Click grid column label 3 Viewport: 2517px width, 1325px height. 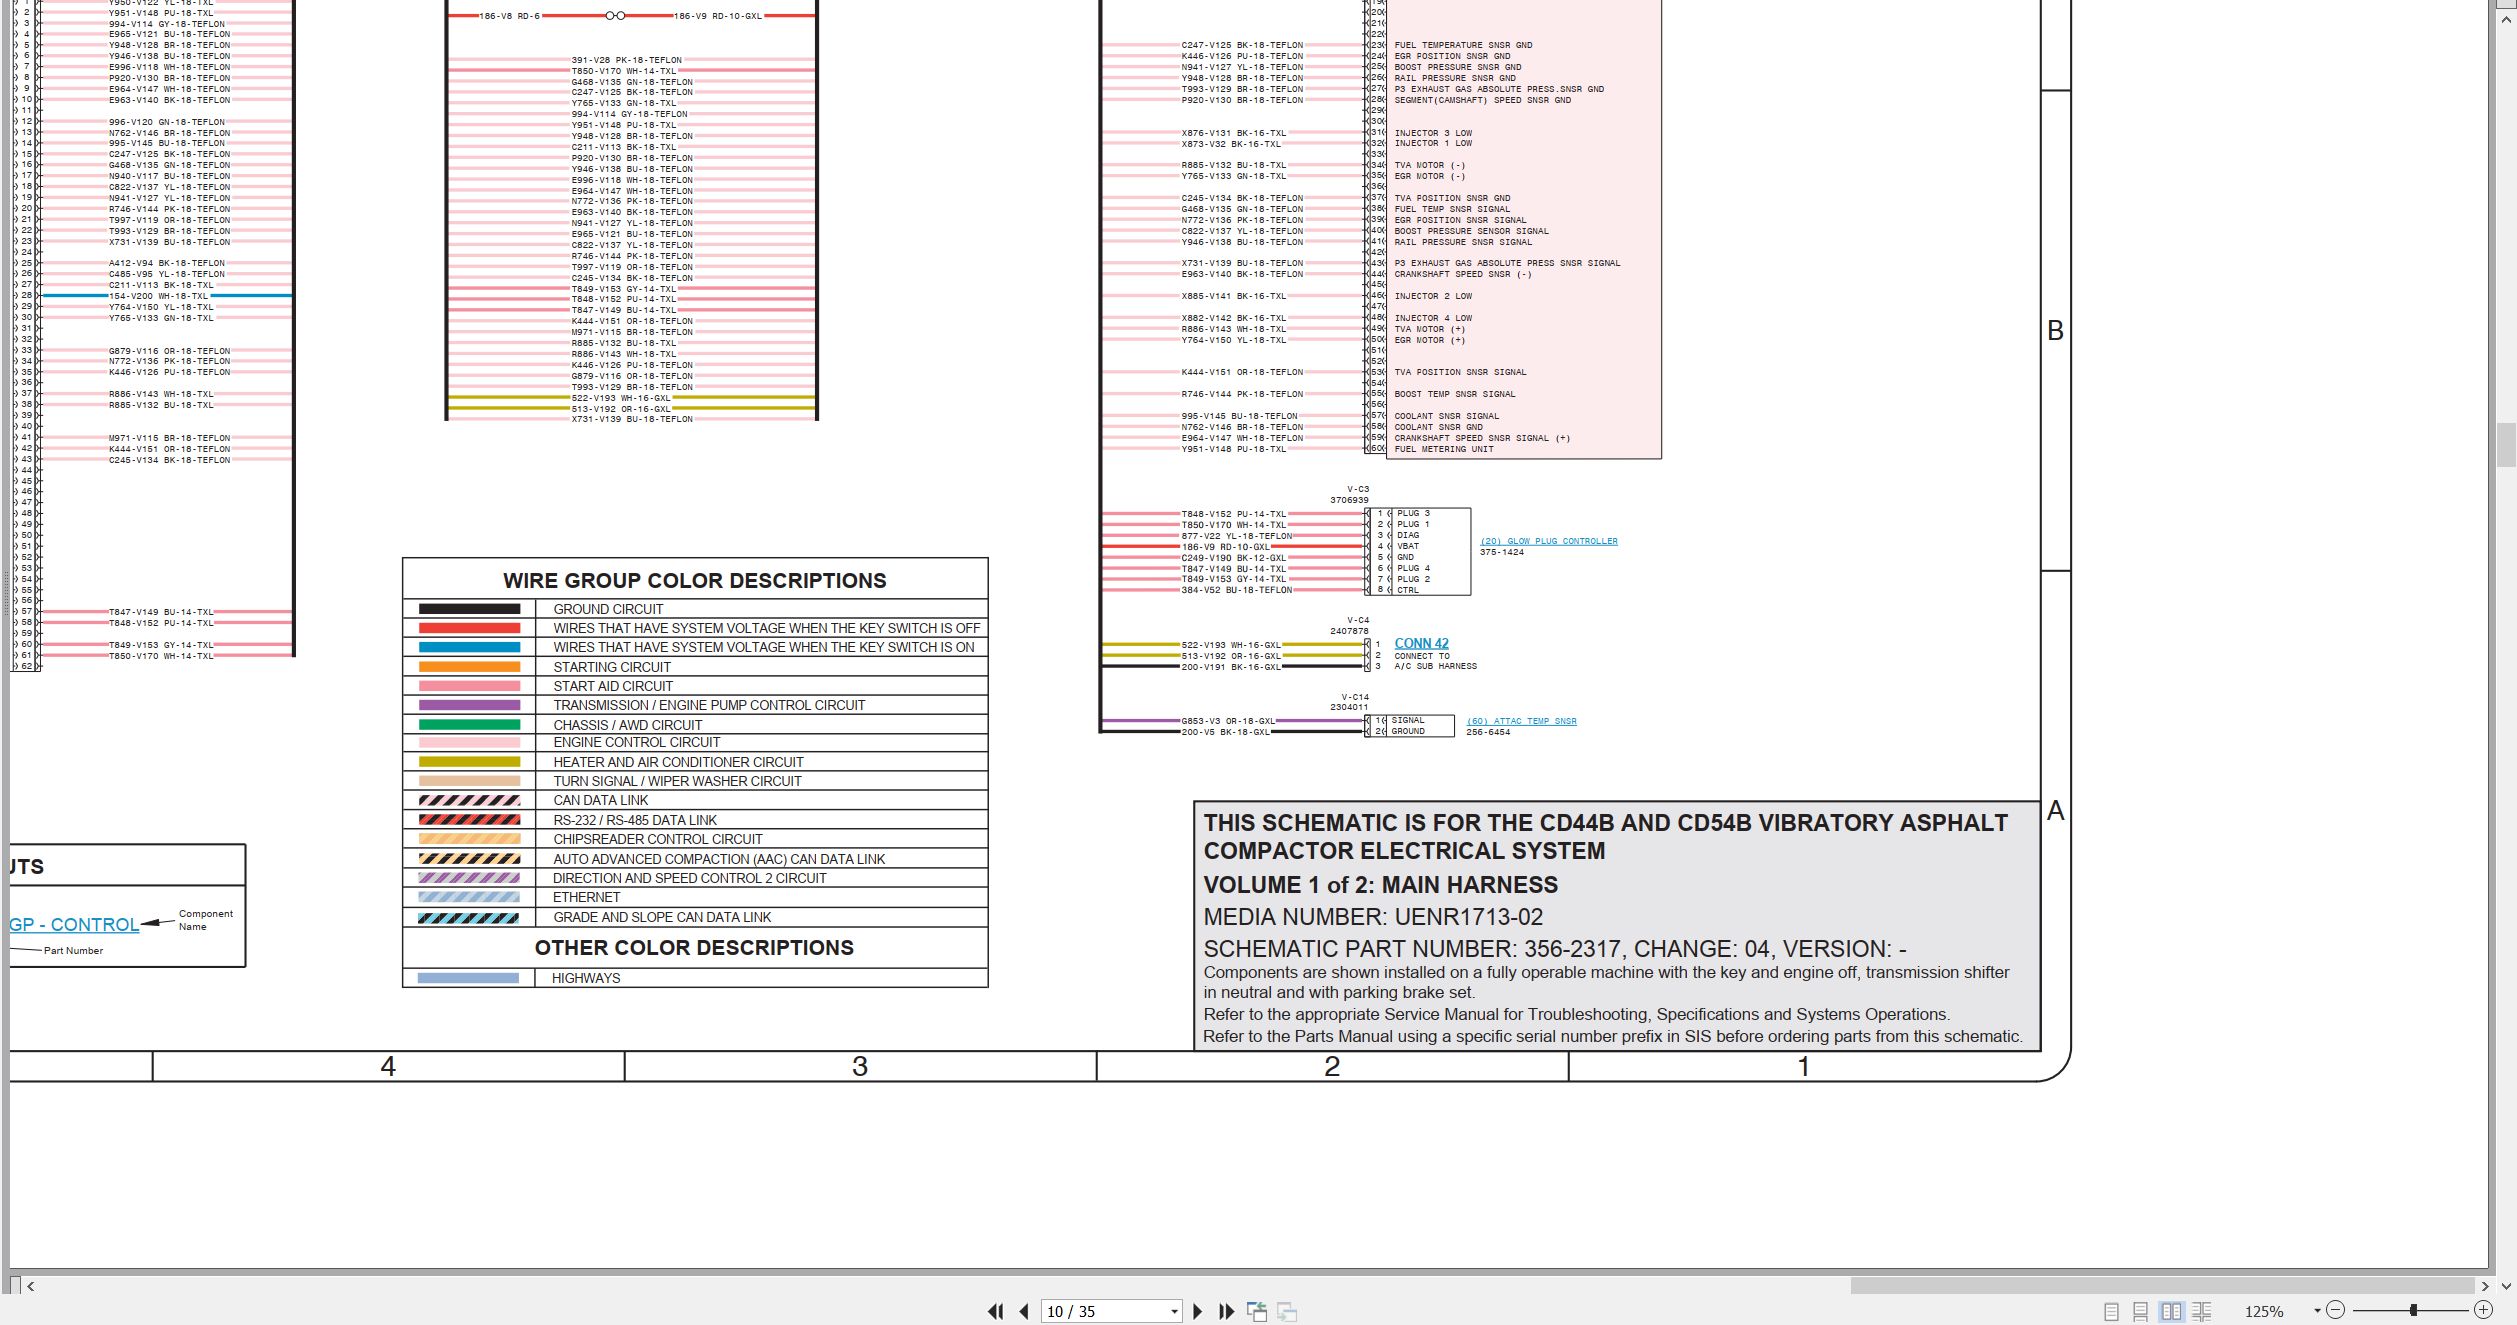860,1067
